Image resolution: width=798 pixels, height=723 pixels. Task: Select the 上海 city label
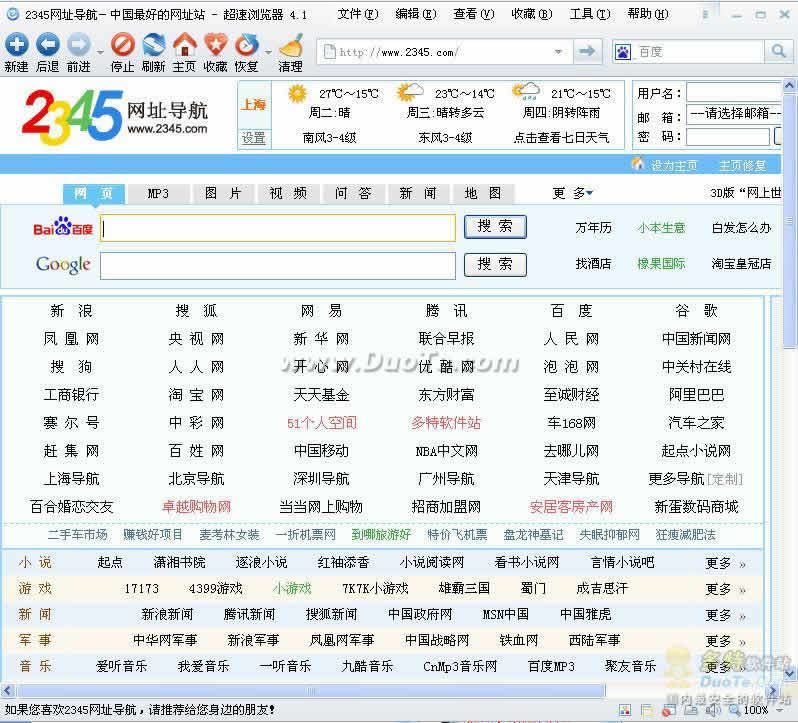tap(253, 105)
